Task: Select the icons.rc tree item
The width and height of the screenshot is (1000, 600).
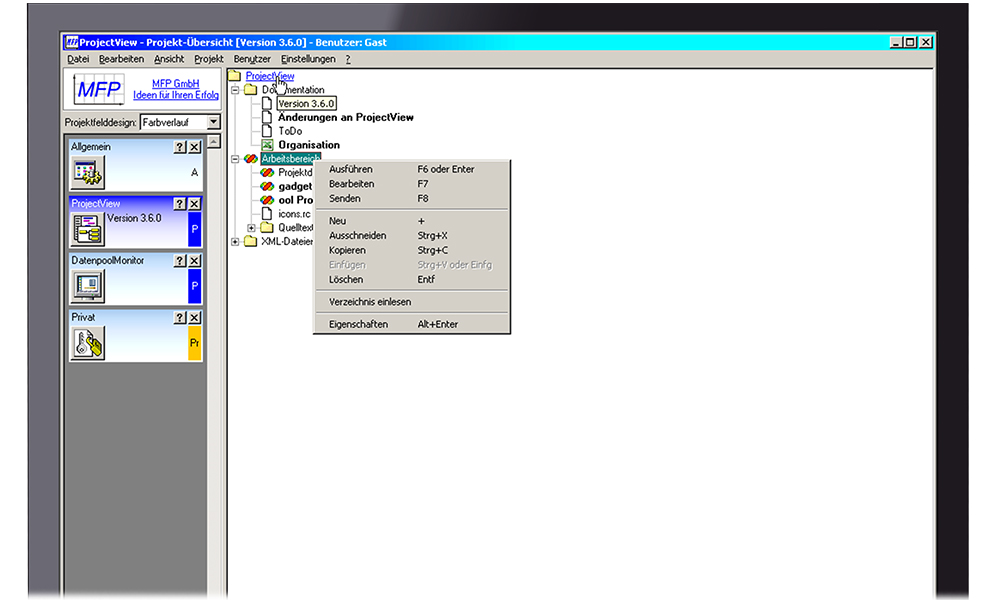Action: pos(295,214)
